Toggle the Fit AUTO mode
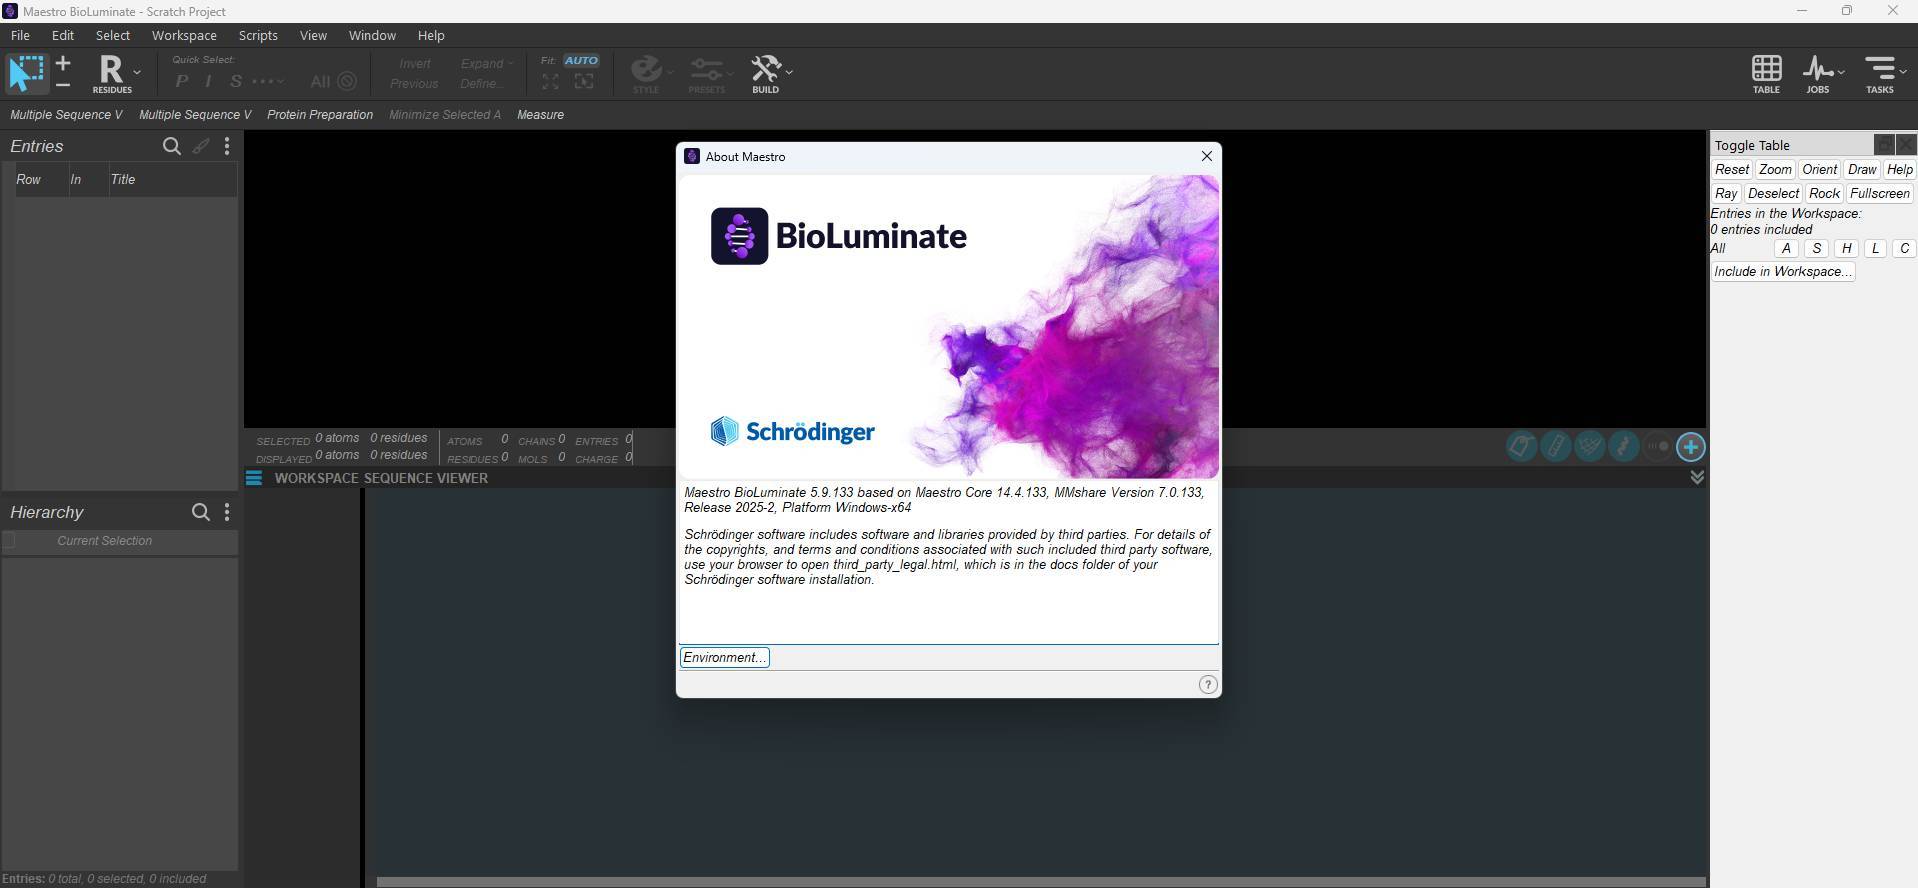The width and height of the screenshot is (1918, 888). coord(581,60)
